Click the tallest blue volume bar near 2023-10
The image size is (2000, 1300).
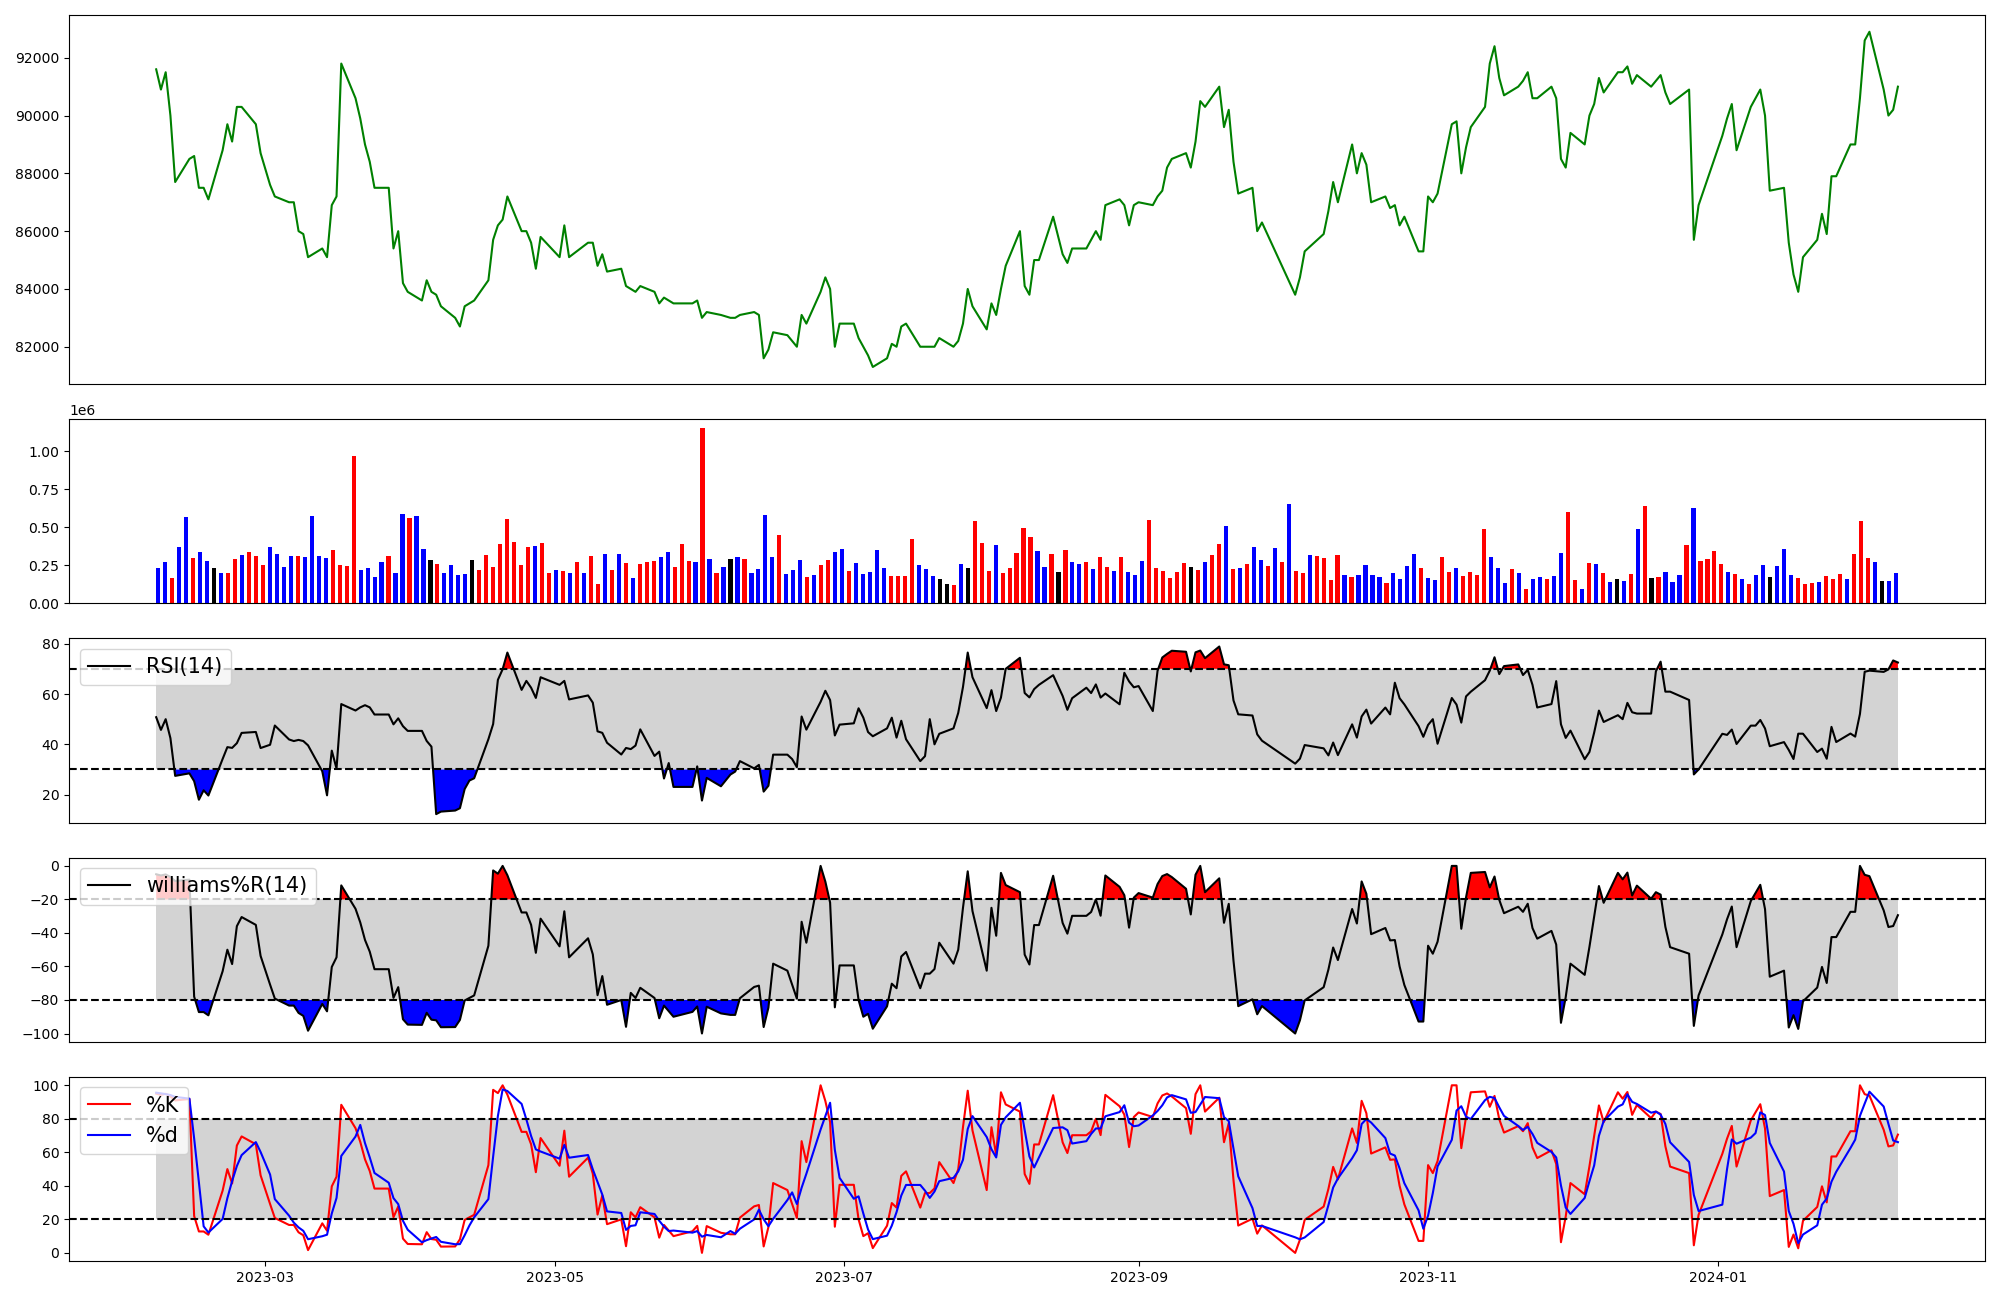[1289, 554]
